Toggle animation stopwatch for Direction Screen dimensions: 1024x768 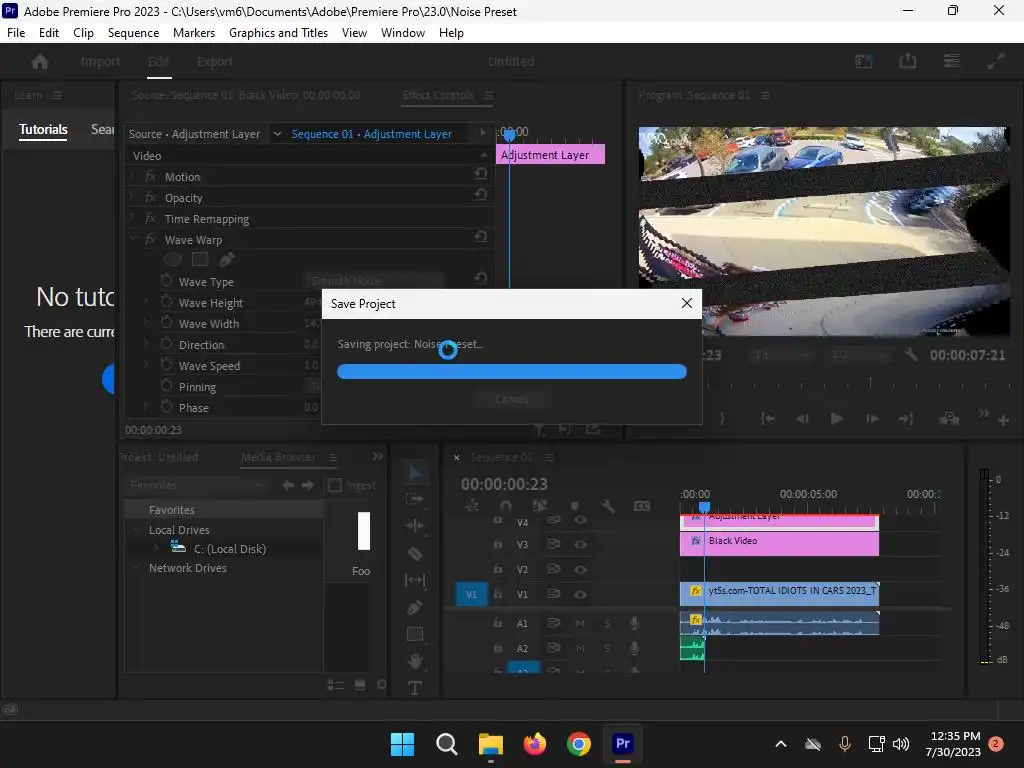pyautogui.click(x=167, y=344)
